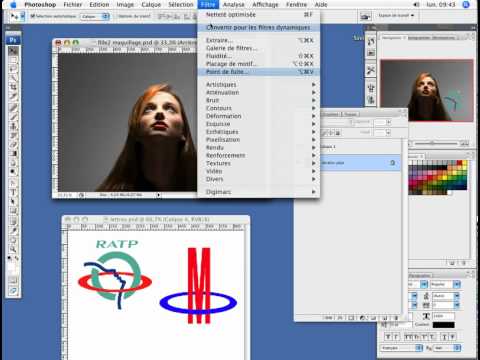Toggle Superscript text style
This screenshot has height=360, width=480.
pyautogui.click(x=424, y=337)
